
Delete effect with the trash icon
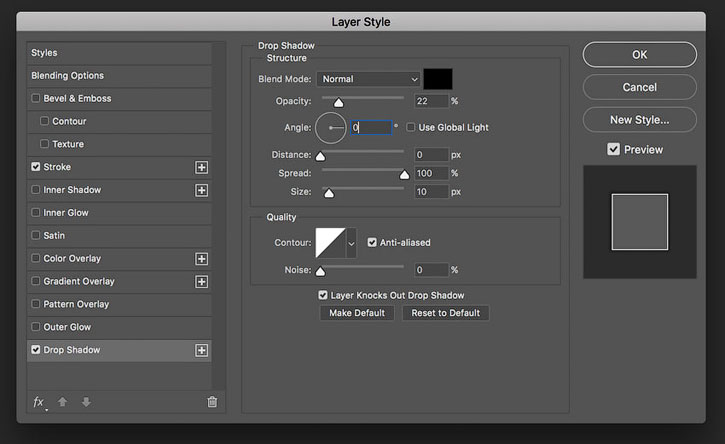tap(212, 402)
